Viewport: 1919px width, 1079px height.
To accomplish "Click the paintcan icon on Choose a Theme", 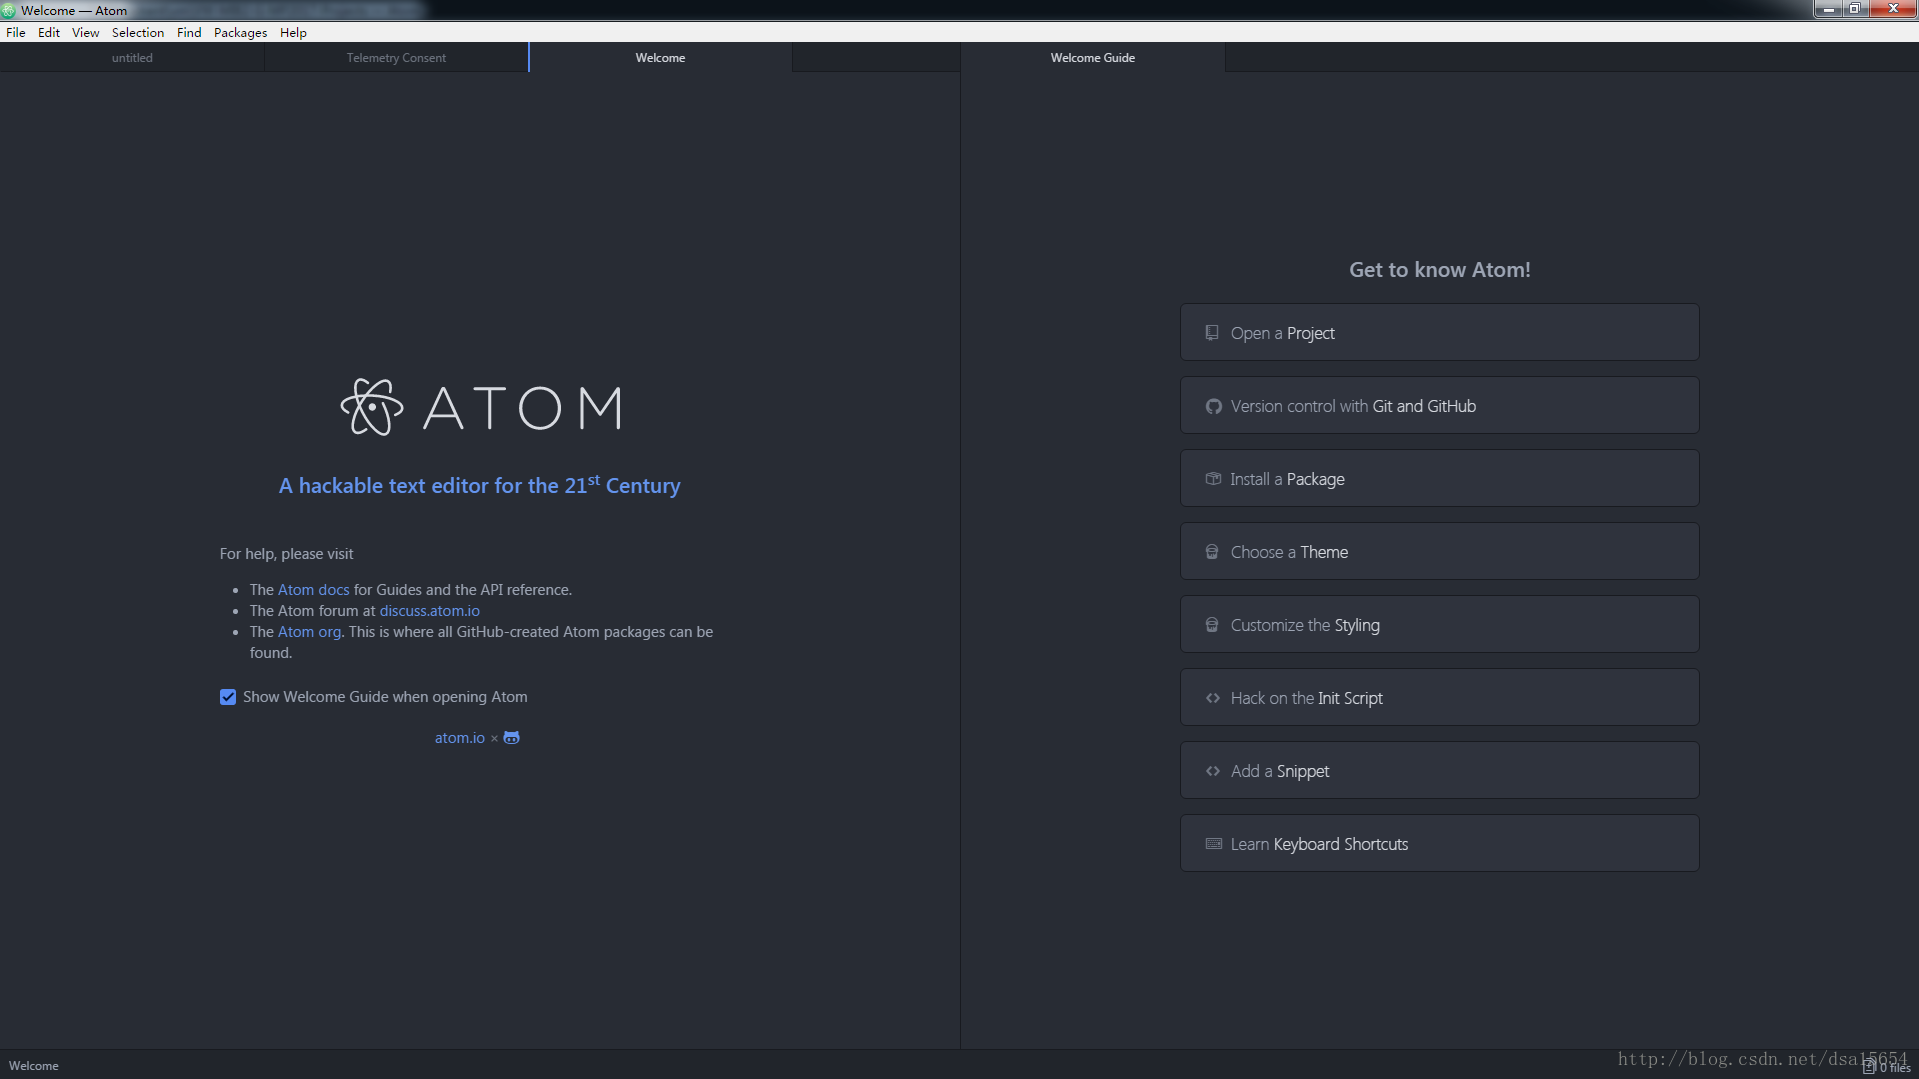I will coord(1212,552).
